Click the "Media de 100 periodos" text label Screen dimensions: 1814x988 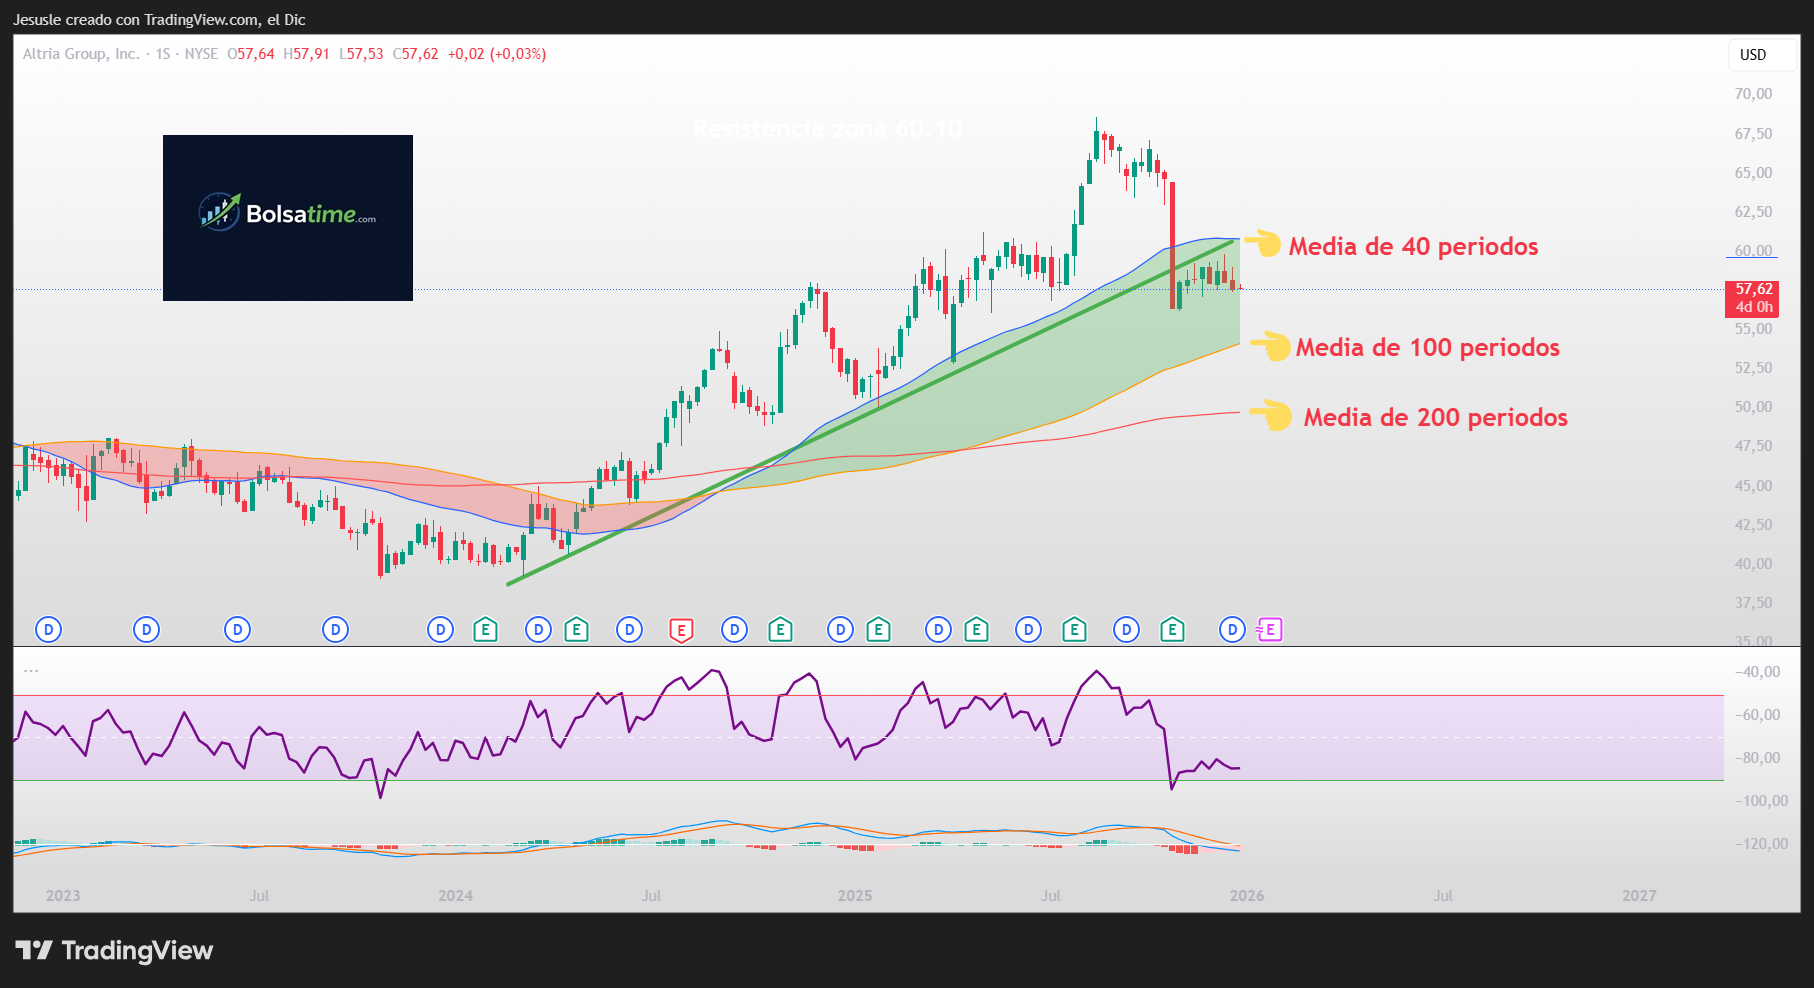1428,348
